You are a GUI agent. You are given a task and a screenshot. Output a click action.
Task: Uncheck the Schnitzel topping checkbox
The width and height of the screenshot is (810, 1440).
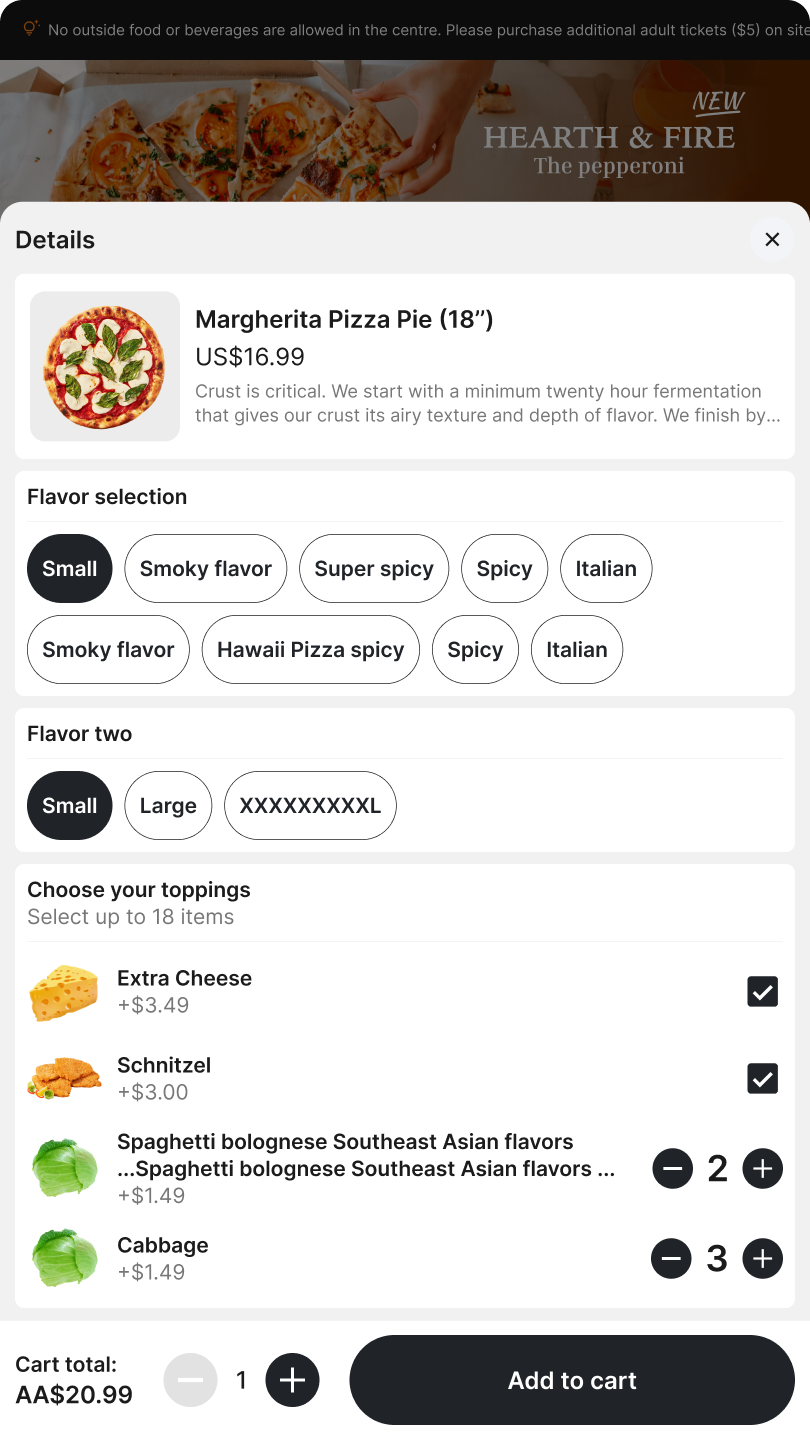(x=763, y=1079)
